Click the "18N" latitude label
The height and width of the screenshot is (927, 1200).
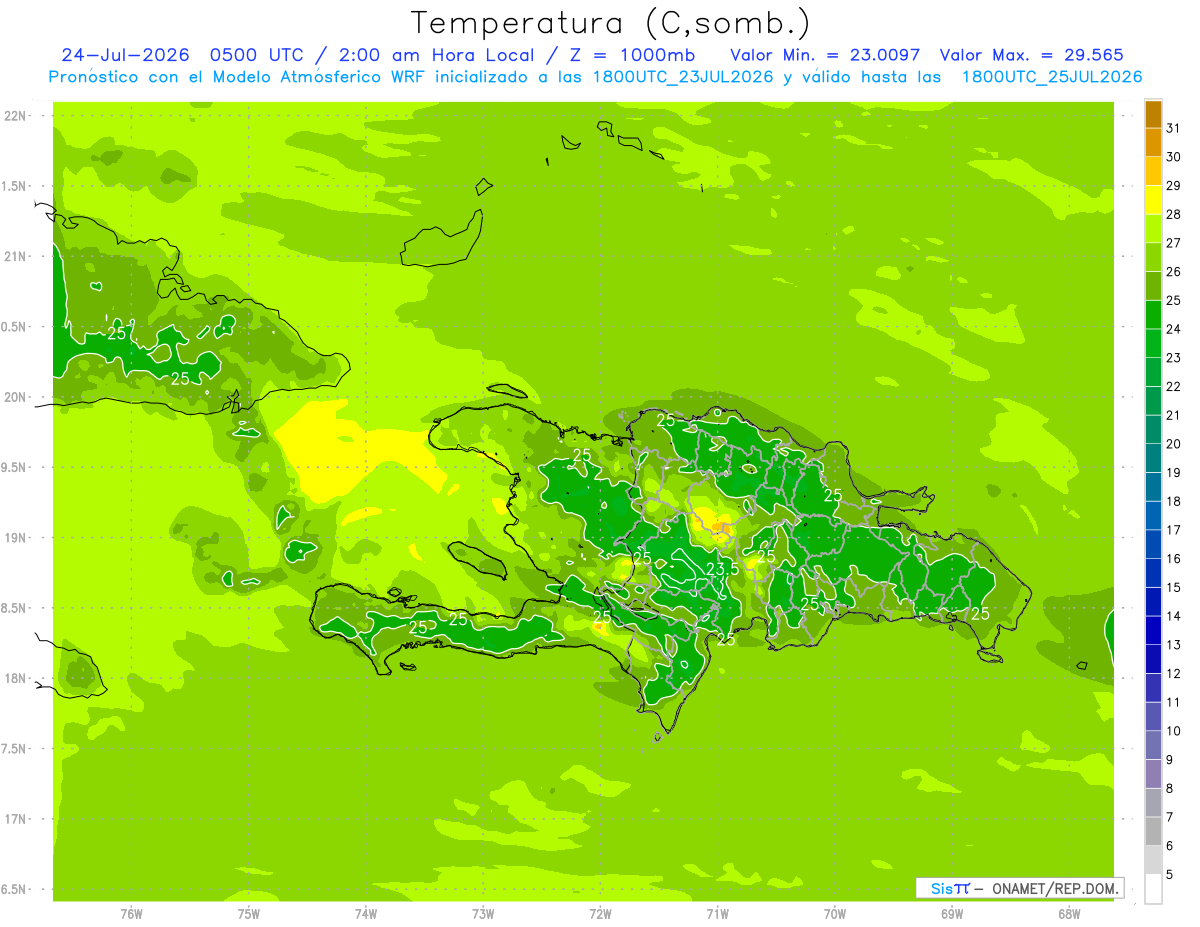[14, 679]
